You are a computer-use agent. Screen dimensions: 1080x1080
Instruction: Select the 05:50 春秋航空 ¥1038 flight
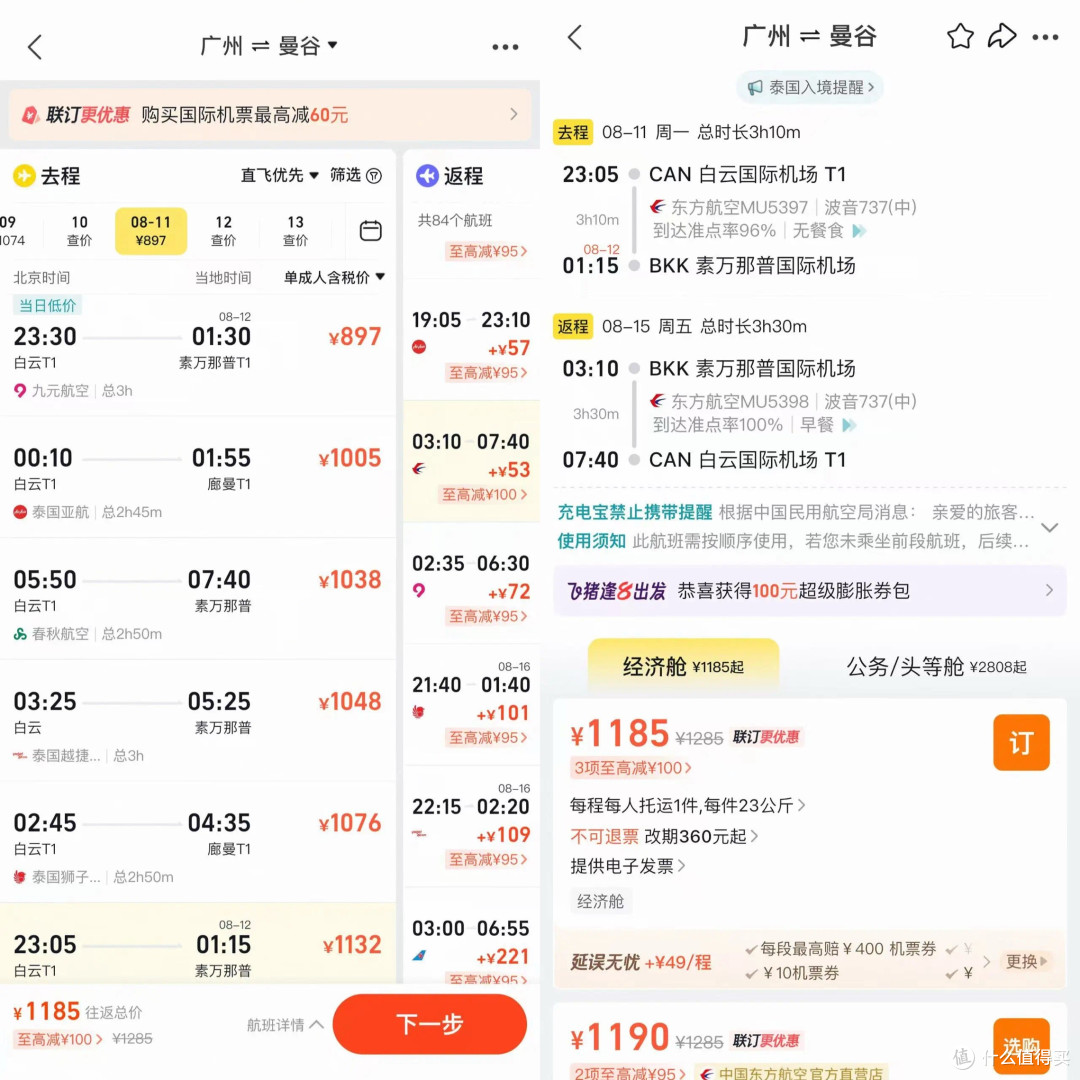click(198, 599)
